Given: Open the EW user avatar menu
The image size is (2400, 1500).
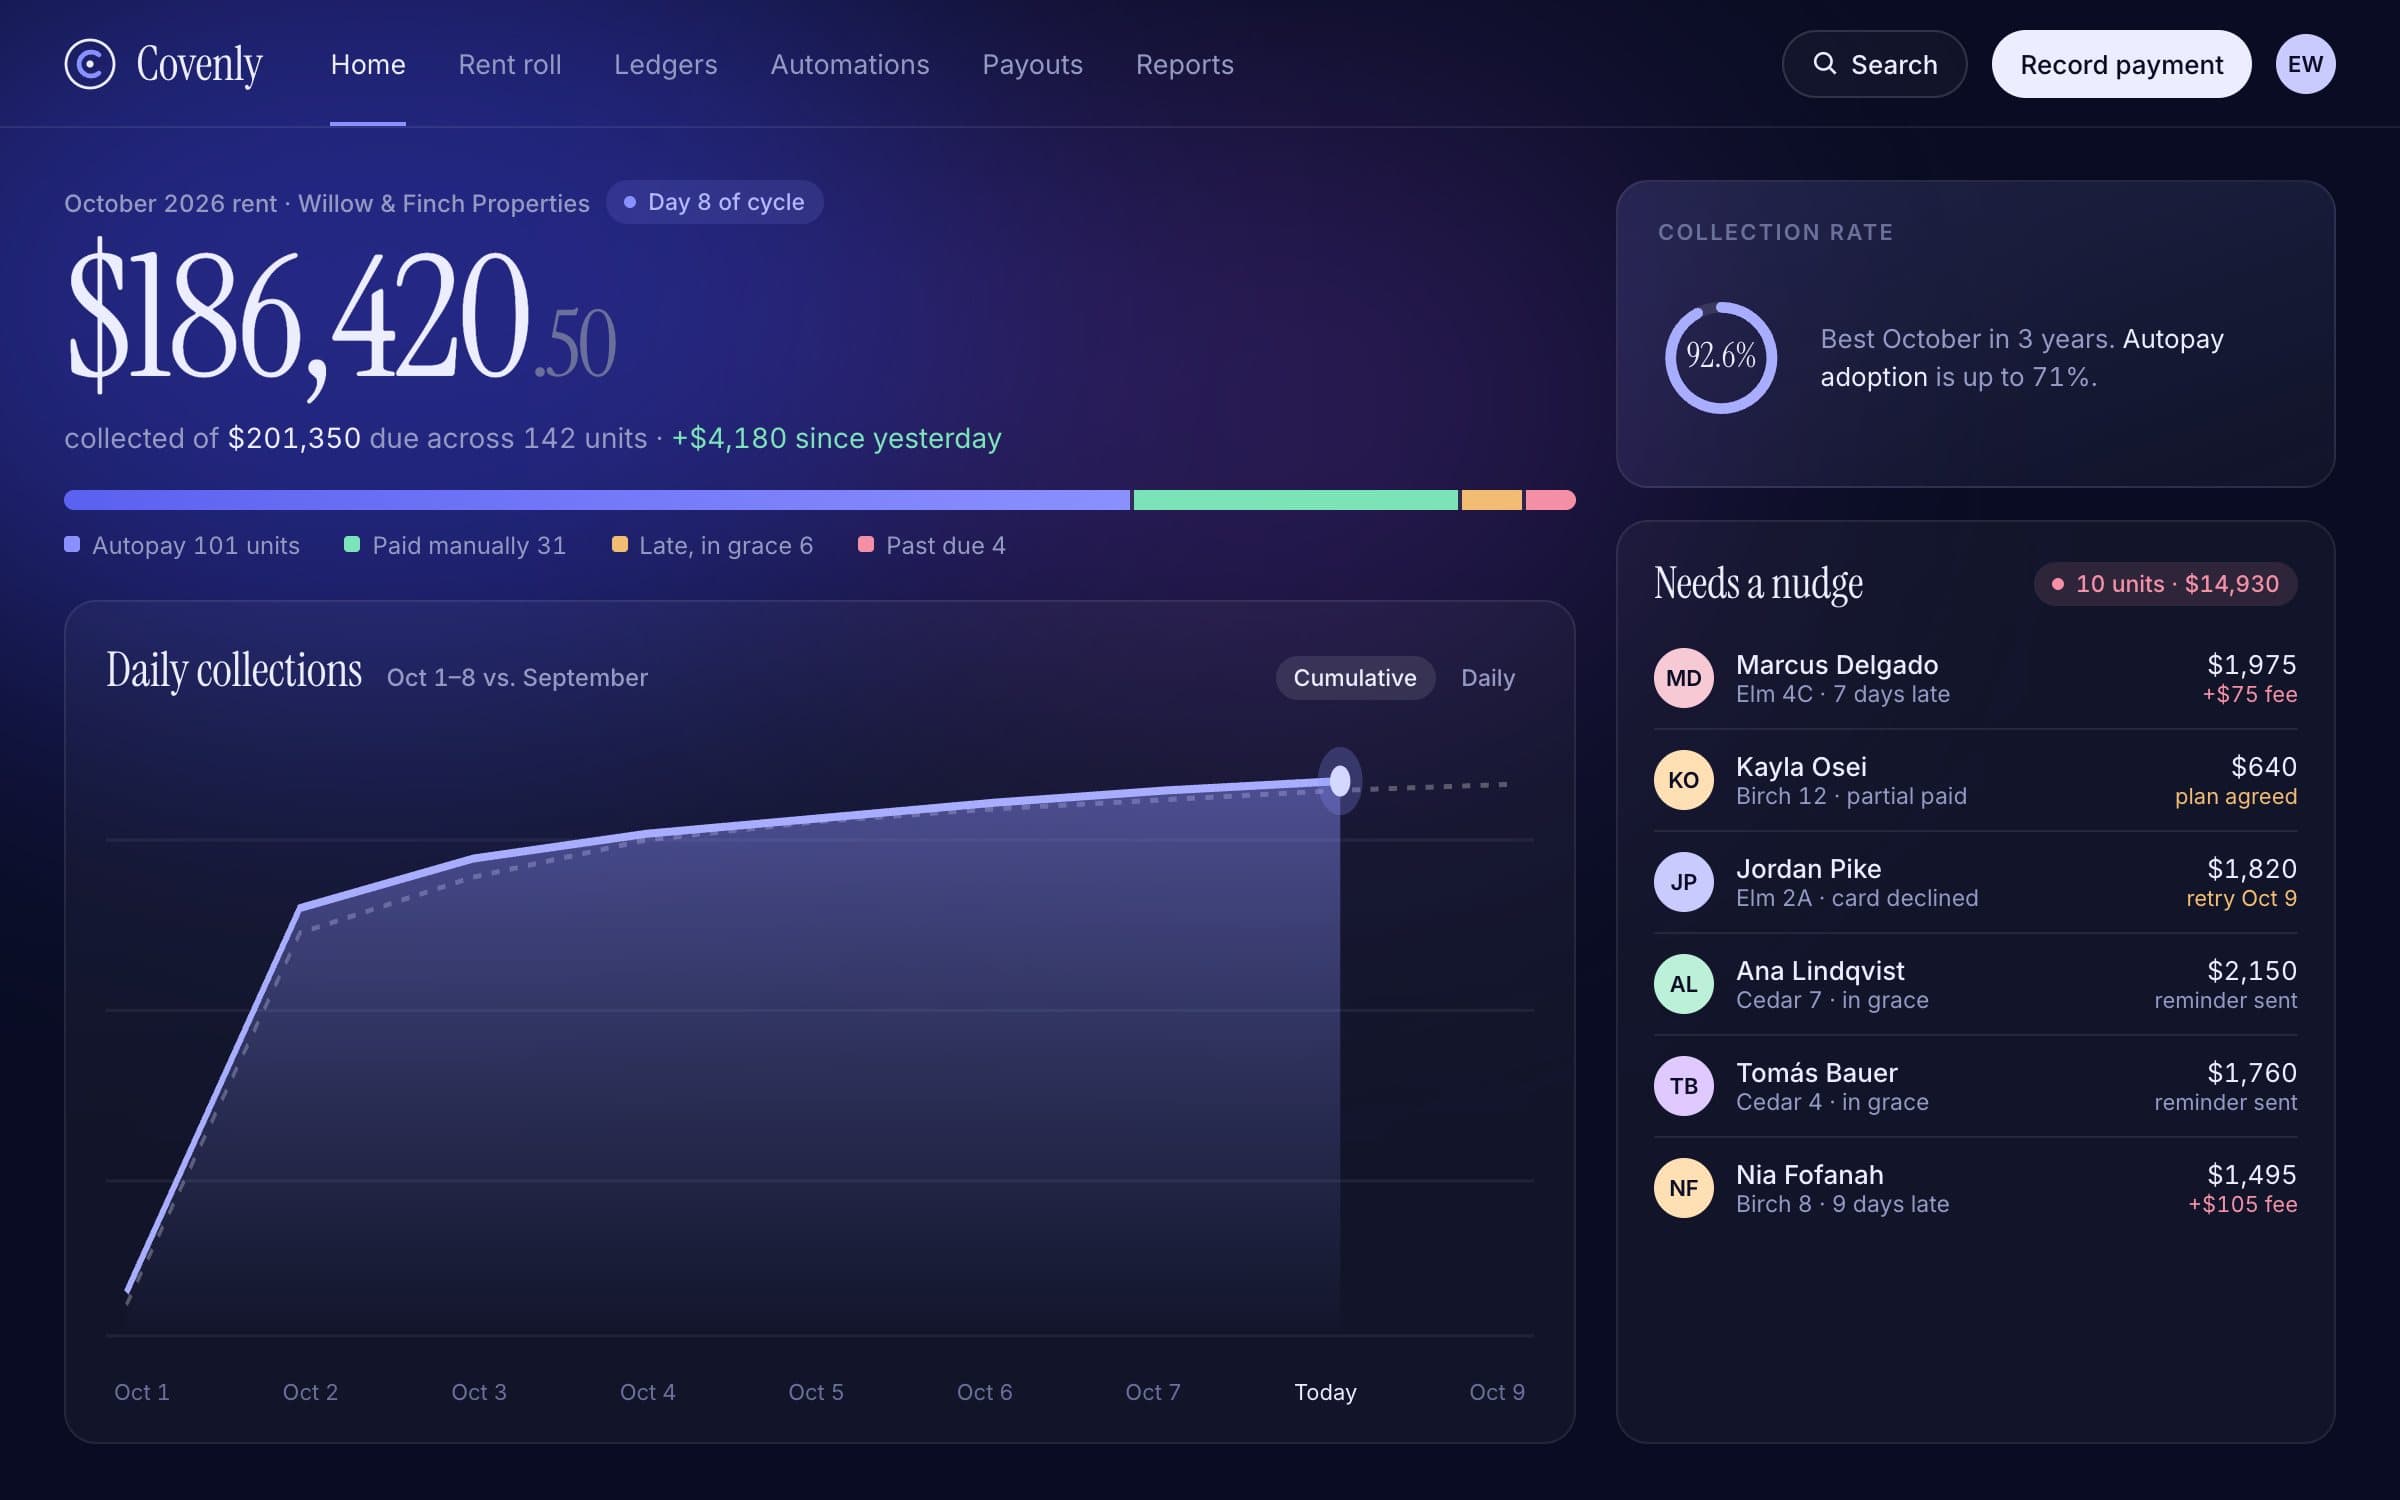Looking at the screenshot, I should pos(2305,64).
